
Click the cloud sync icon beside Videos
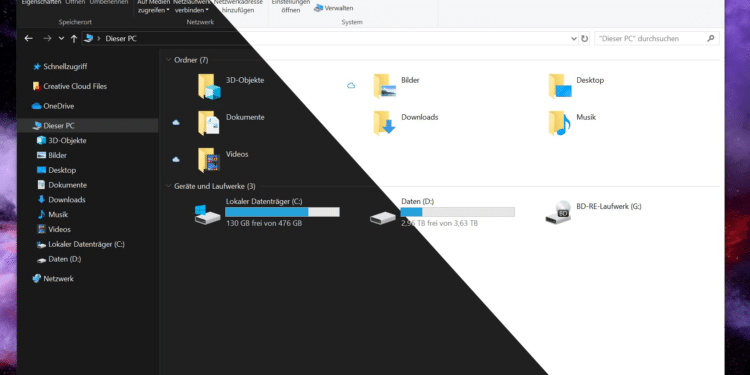(x=176, y=159)
